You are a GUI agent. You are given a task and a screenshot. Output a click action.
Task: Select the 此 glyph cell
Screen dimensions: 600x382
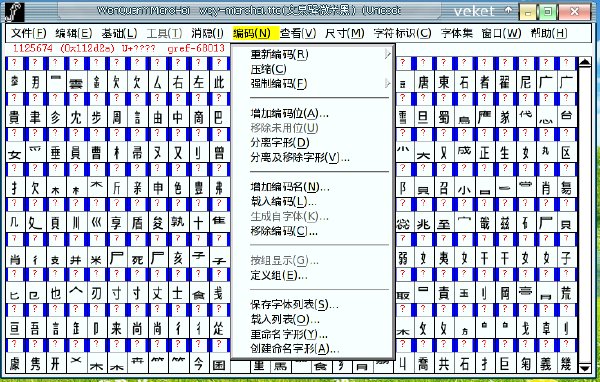coord(219,82)
